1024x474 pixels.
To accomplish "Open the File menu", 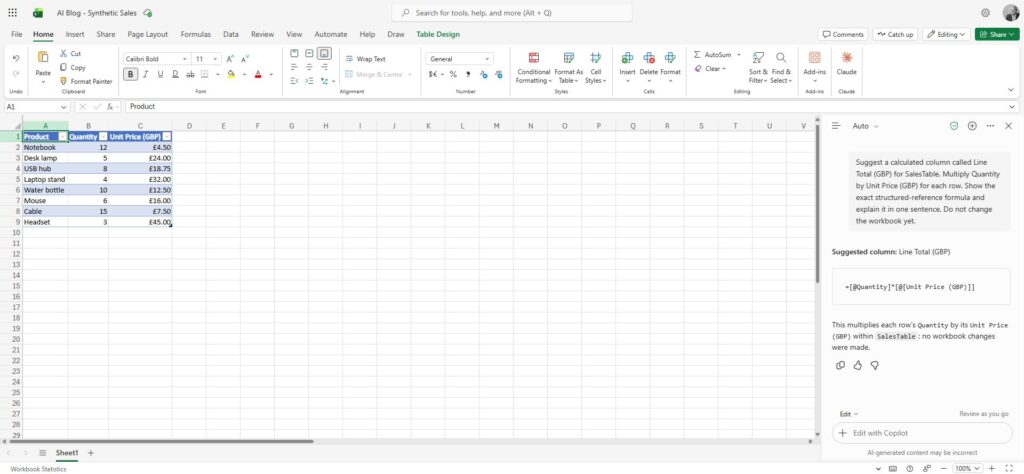I will 16,34.
